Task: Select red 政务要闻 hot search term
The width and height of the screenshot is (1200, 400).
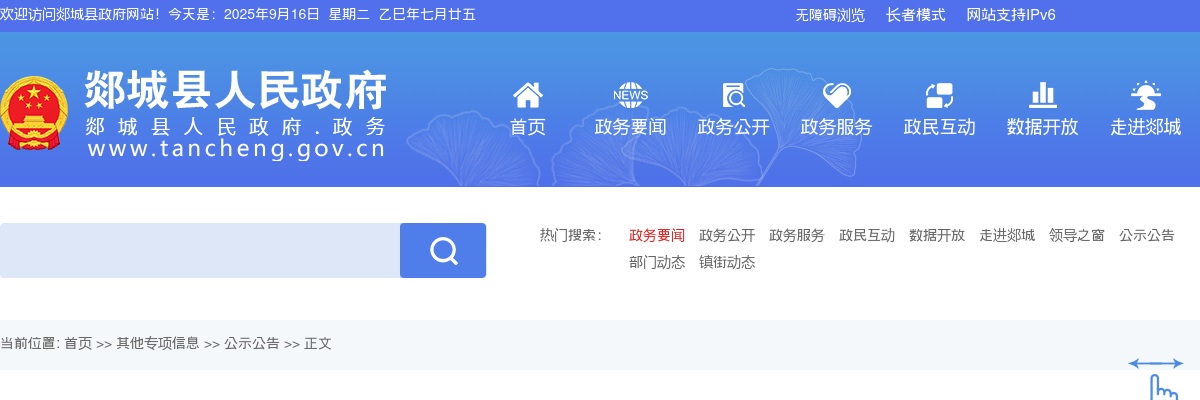Action: pyautogui.click(x=657, y=236)
